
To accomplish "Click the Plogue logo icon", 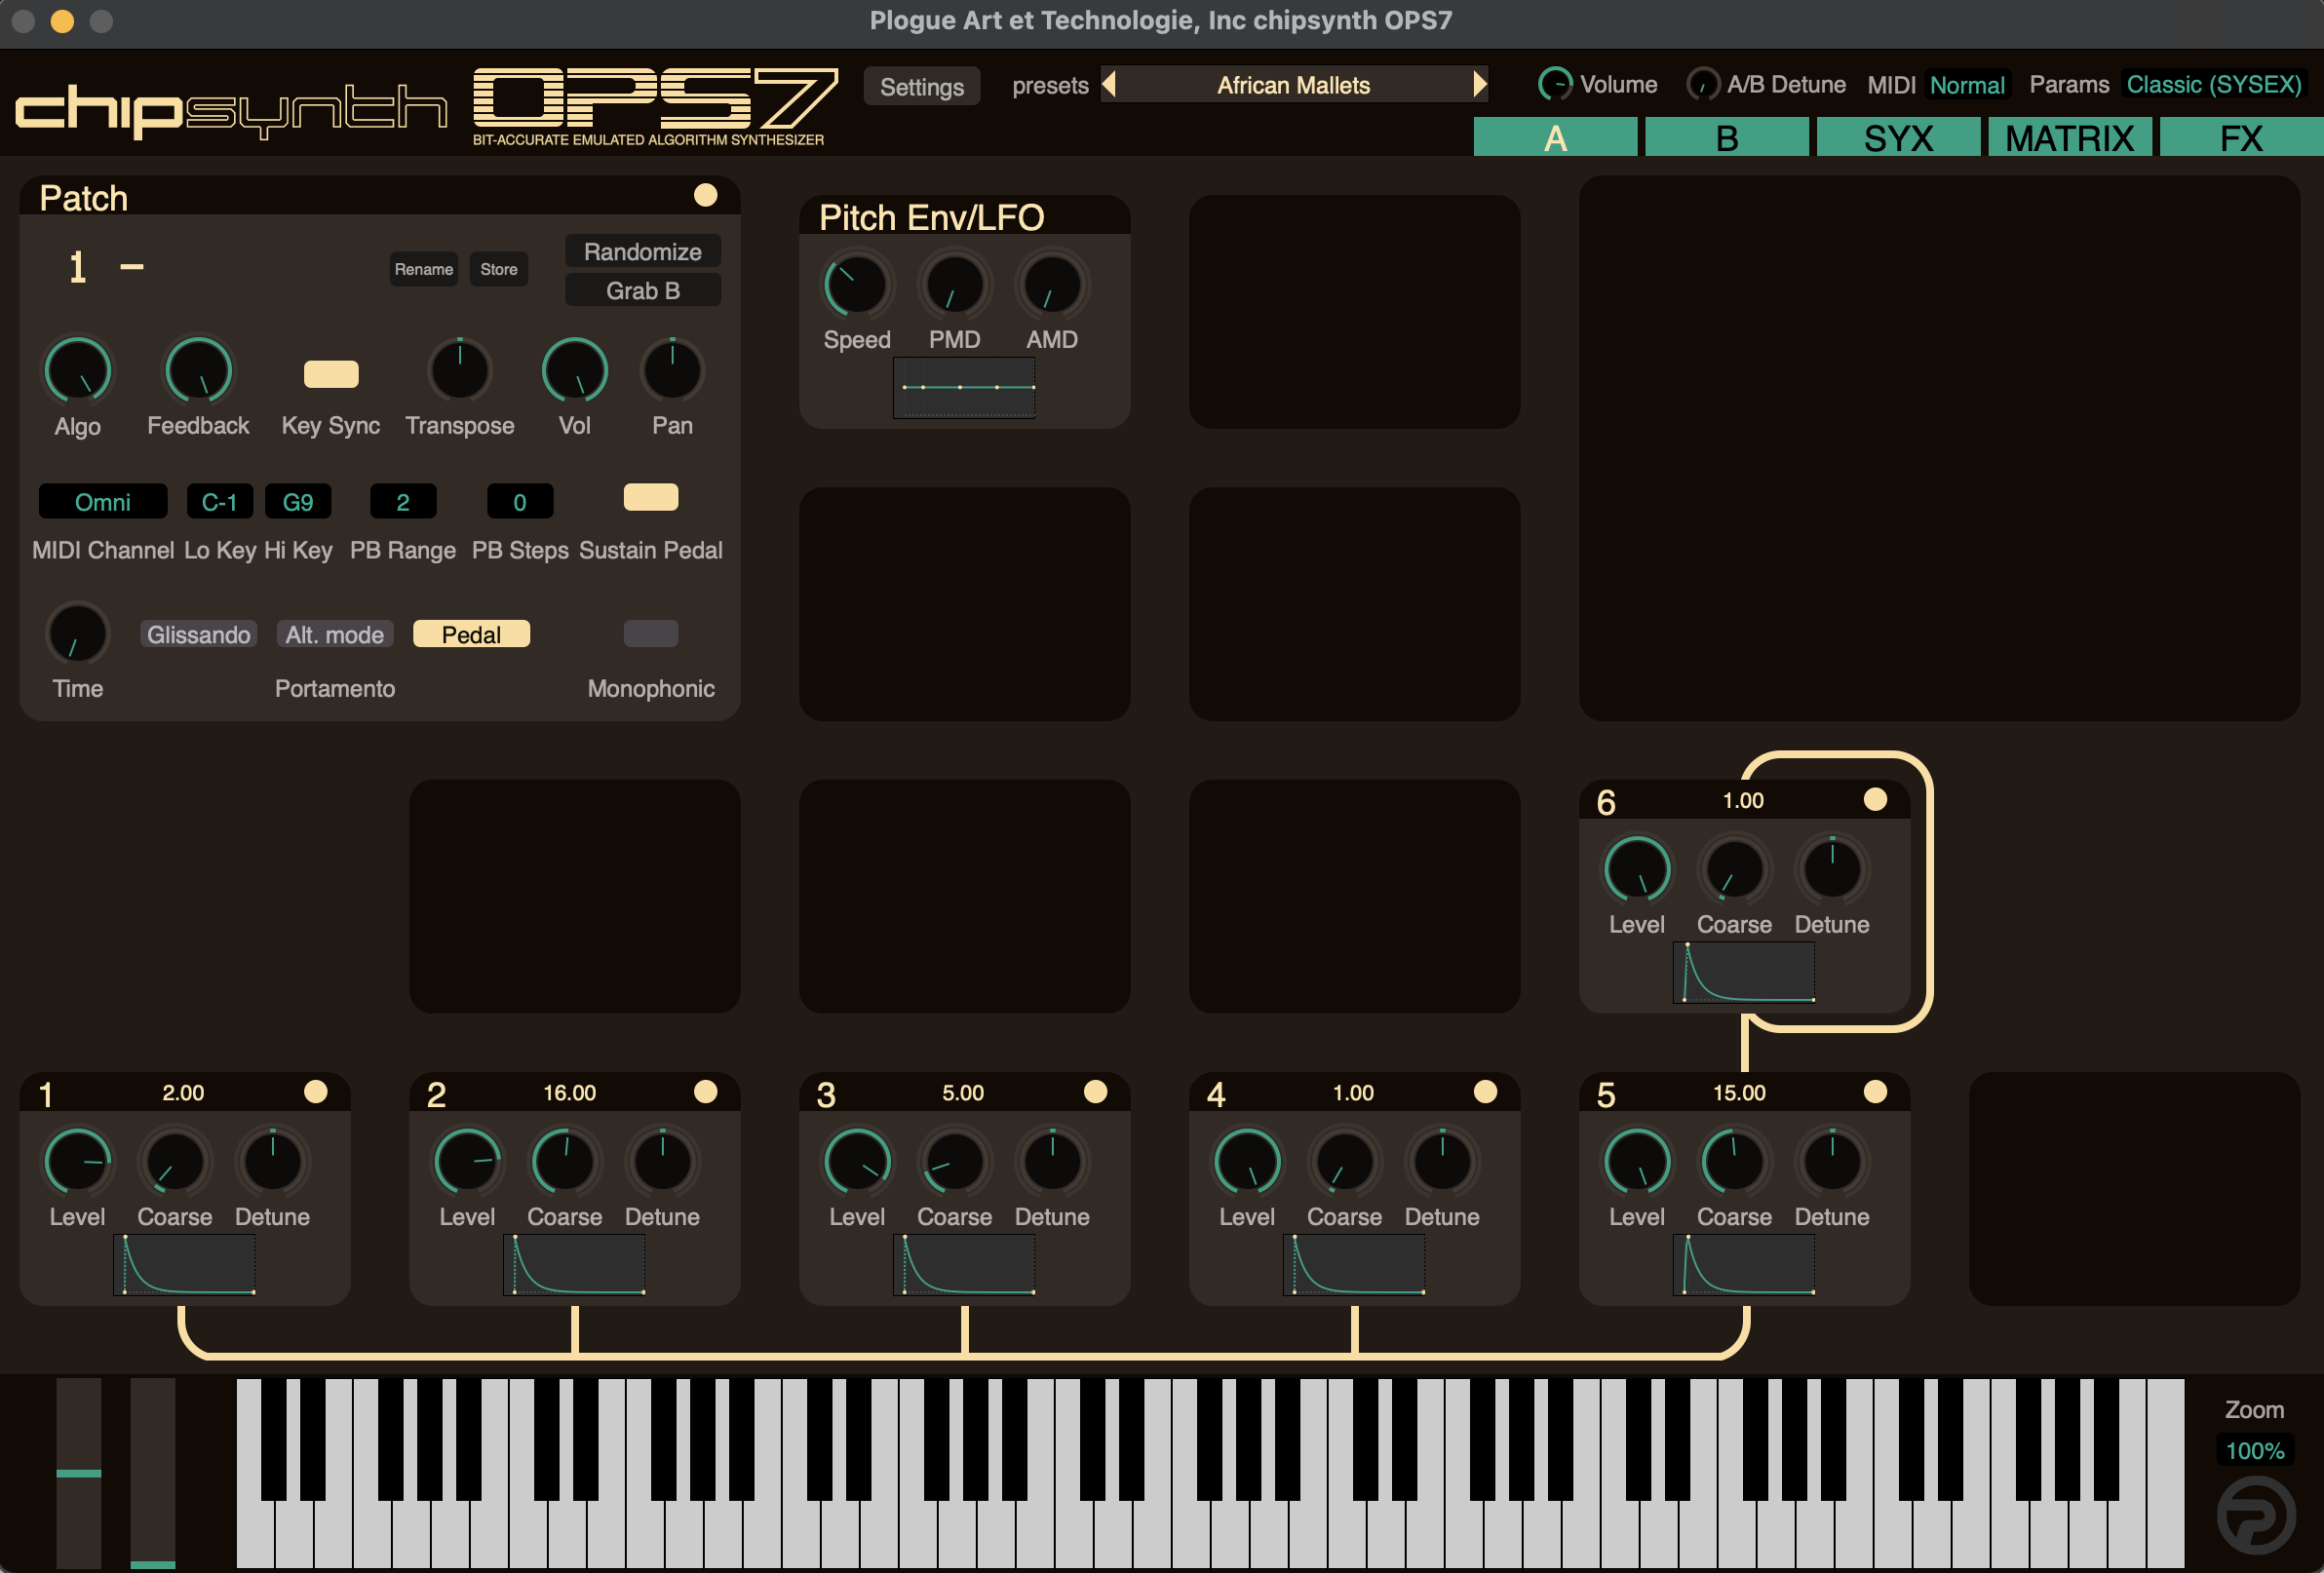I will point(2256,1516).
